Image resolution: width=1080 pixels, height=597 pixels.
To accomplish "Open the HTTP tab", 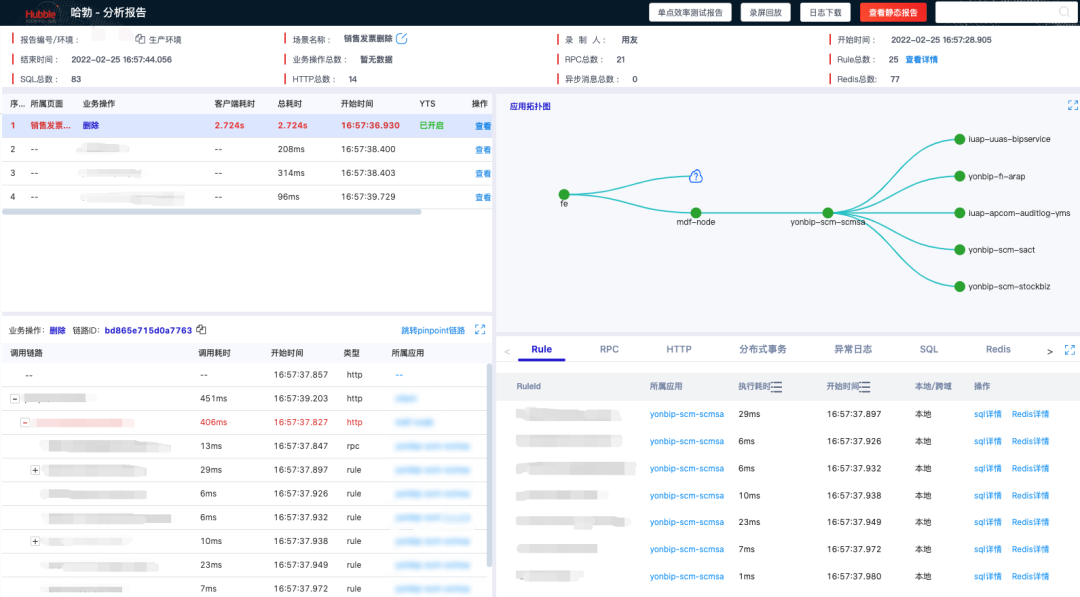I will [x=678, y=349].
